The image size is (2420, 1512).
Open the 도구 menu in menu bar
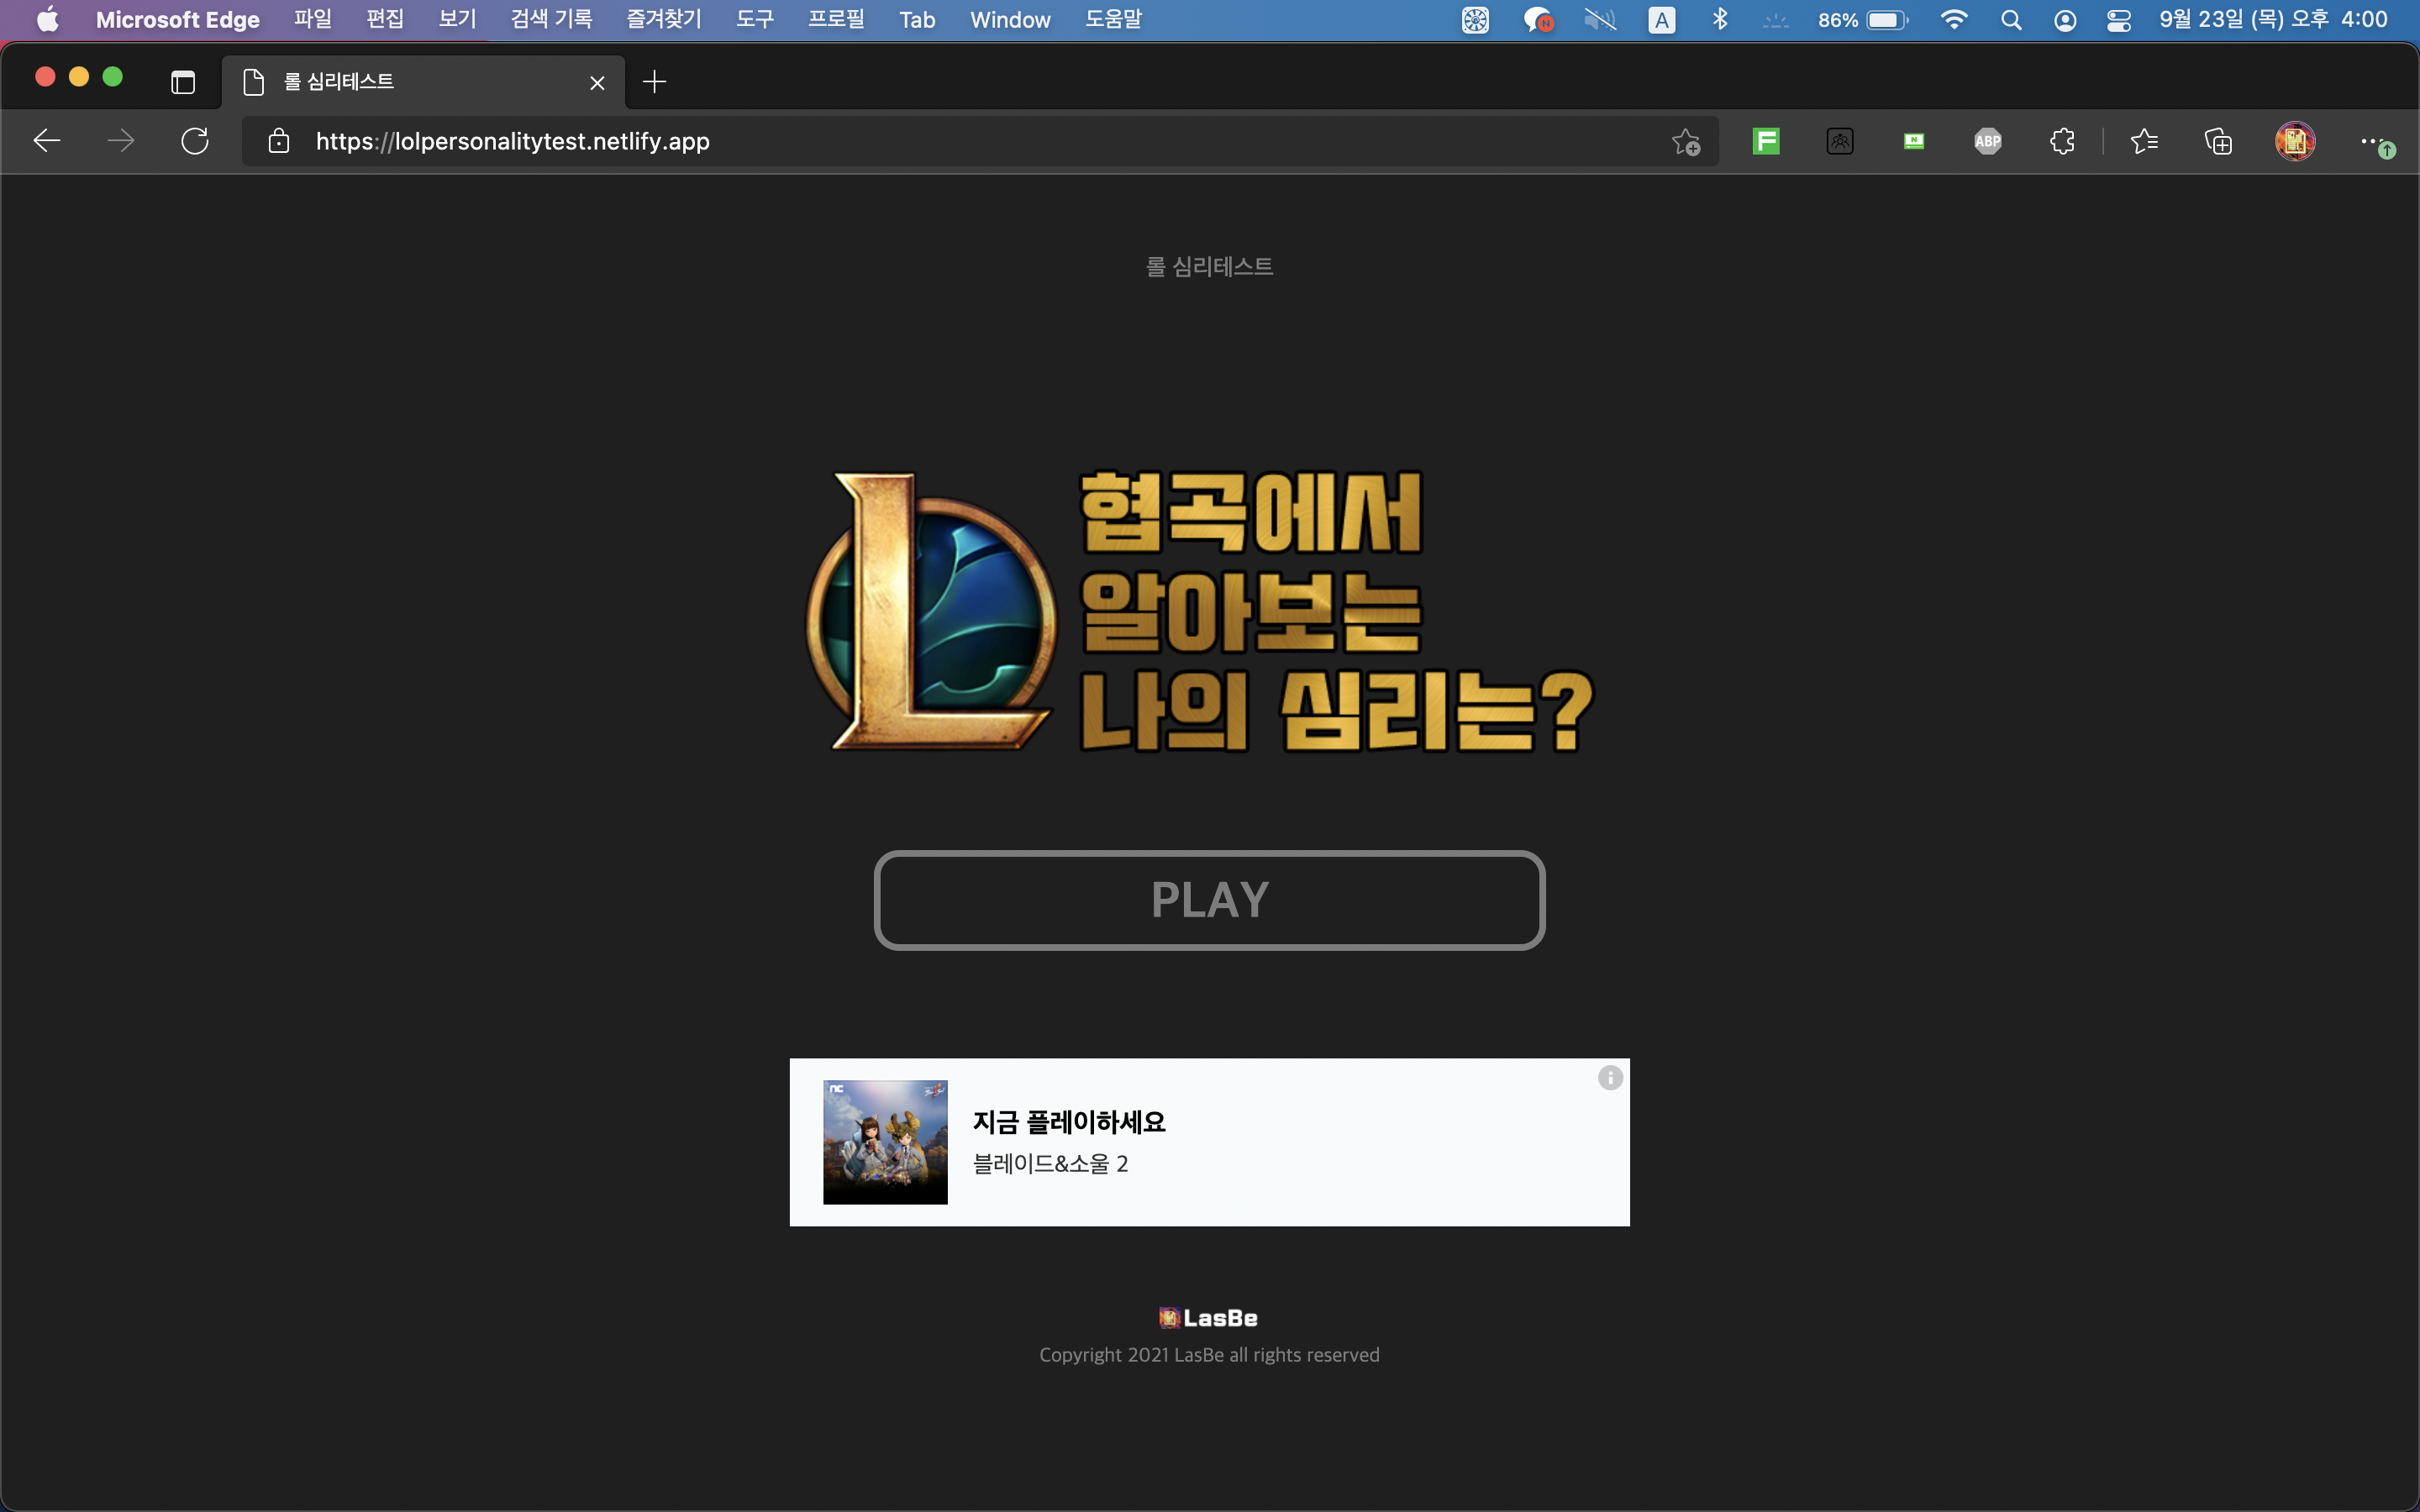point(755,20)
